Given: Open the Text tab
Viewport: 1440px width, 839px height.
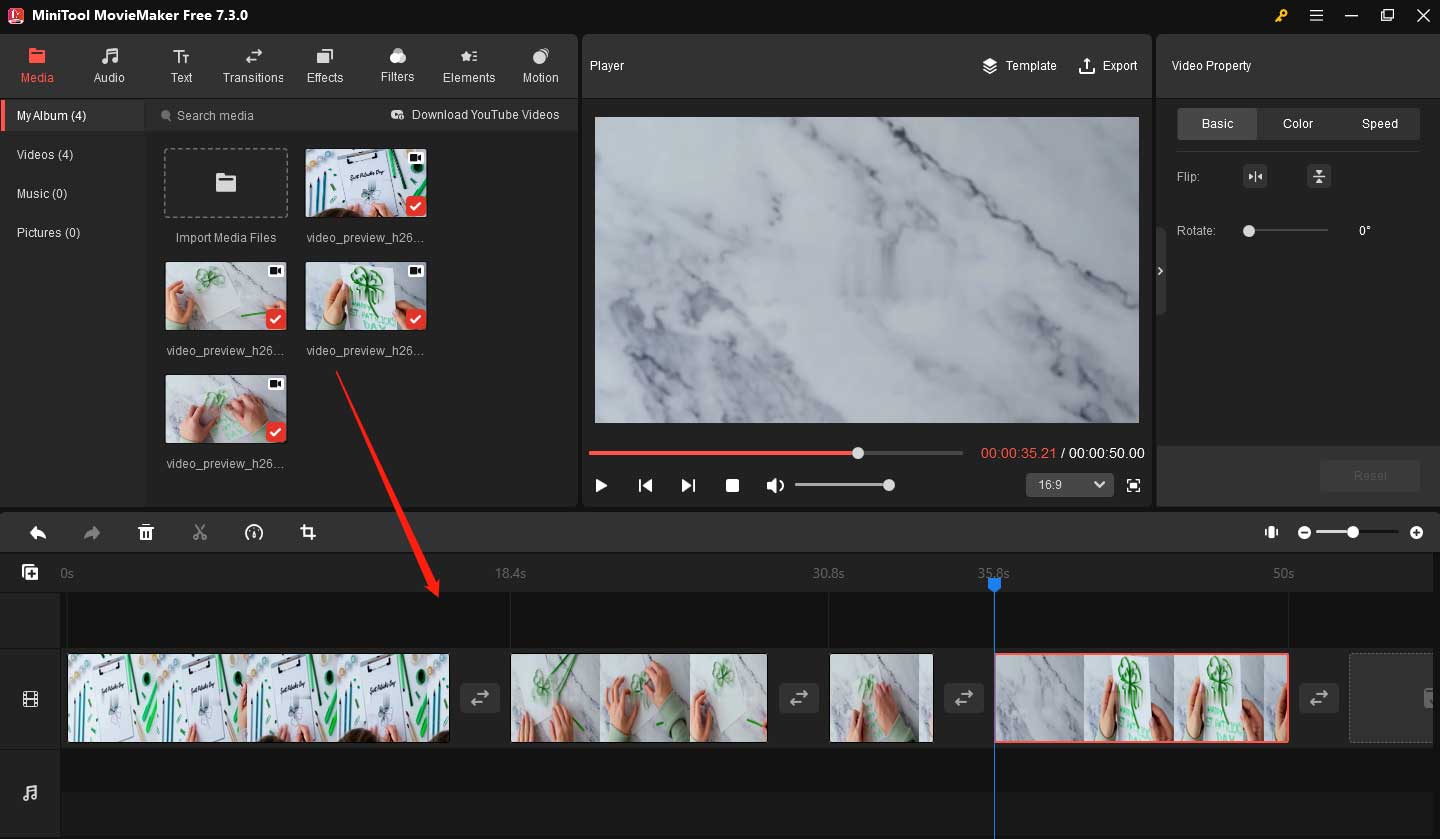Looking at the screenshot, I should pos(181,65).
